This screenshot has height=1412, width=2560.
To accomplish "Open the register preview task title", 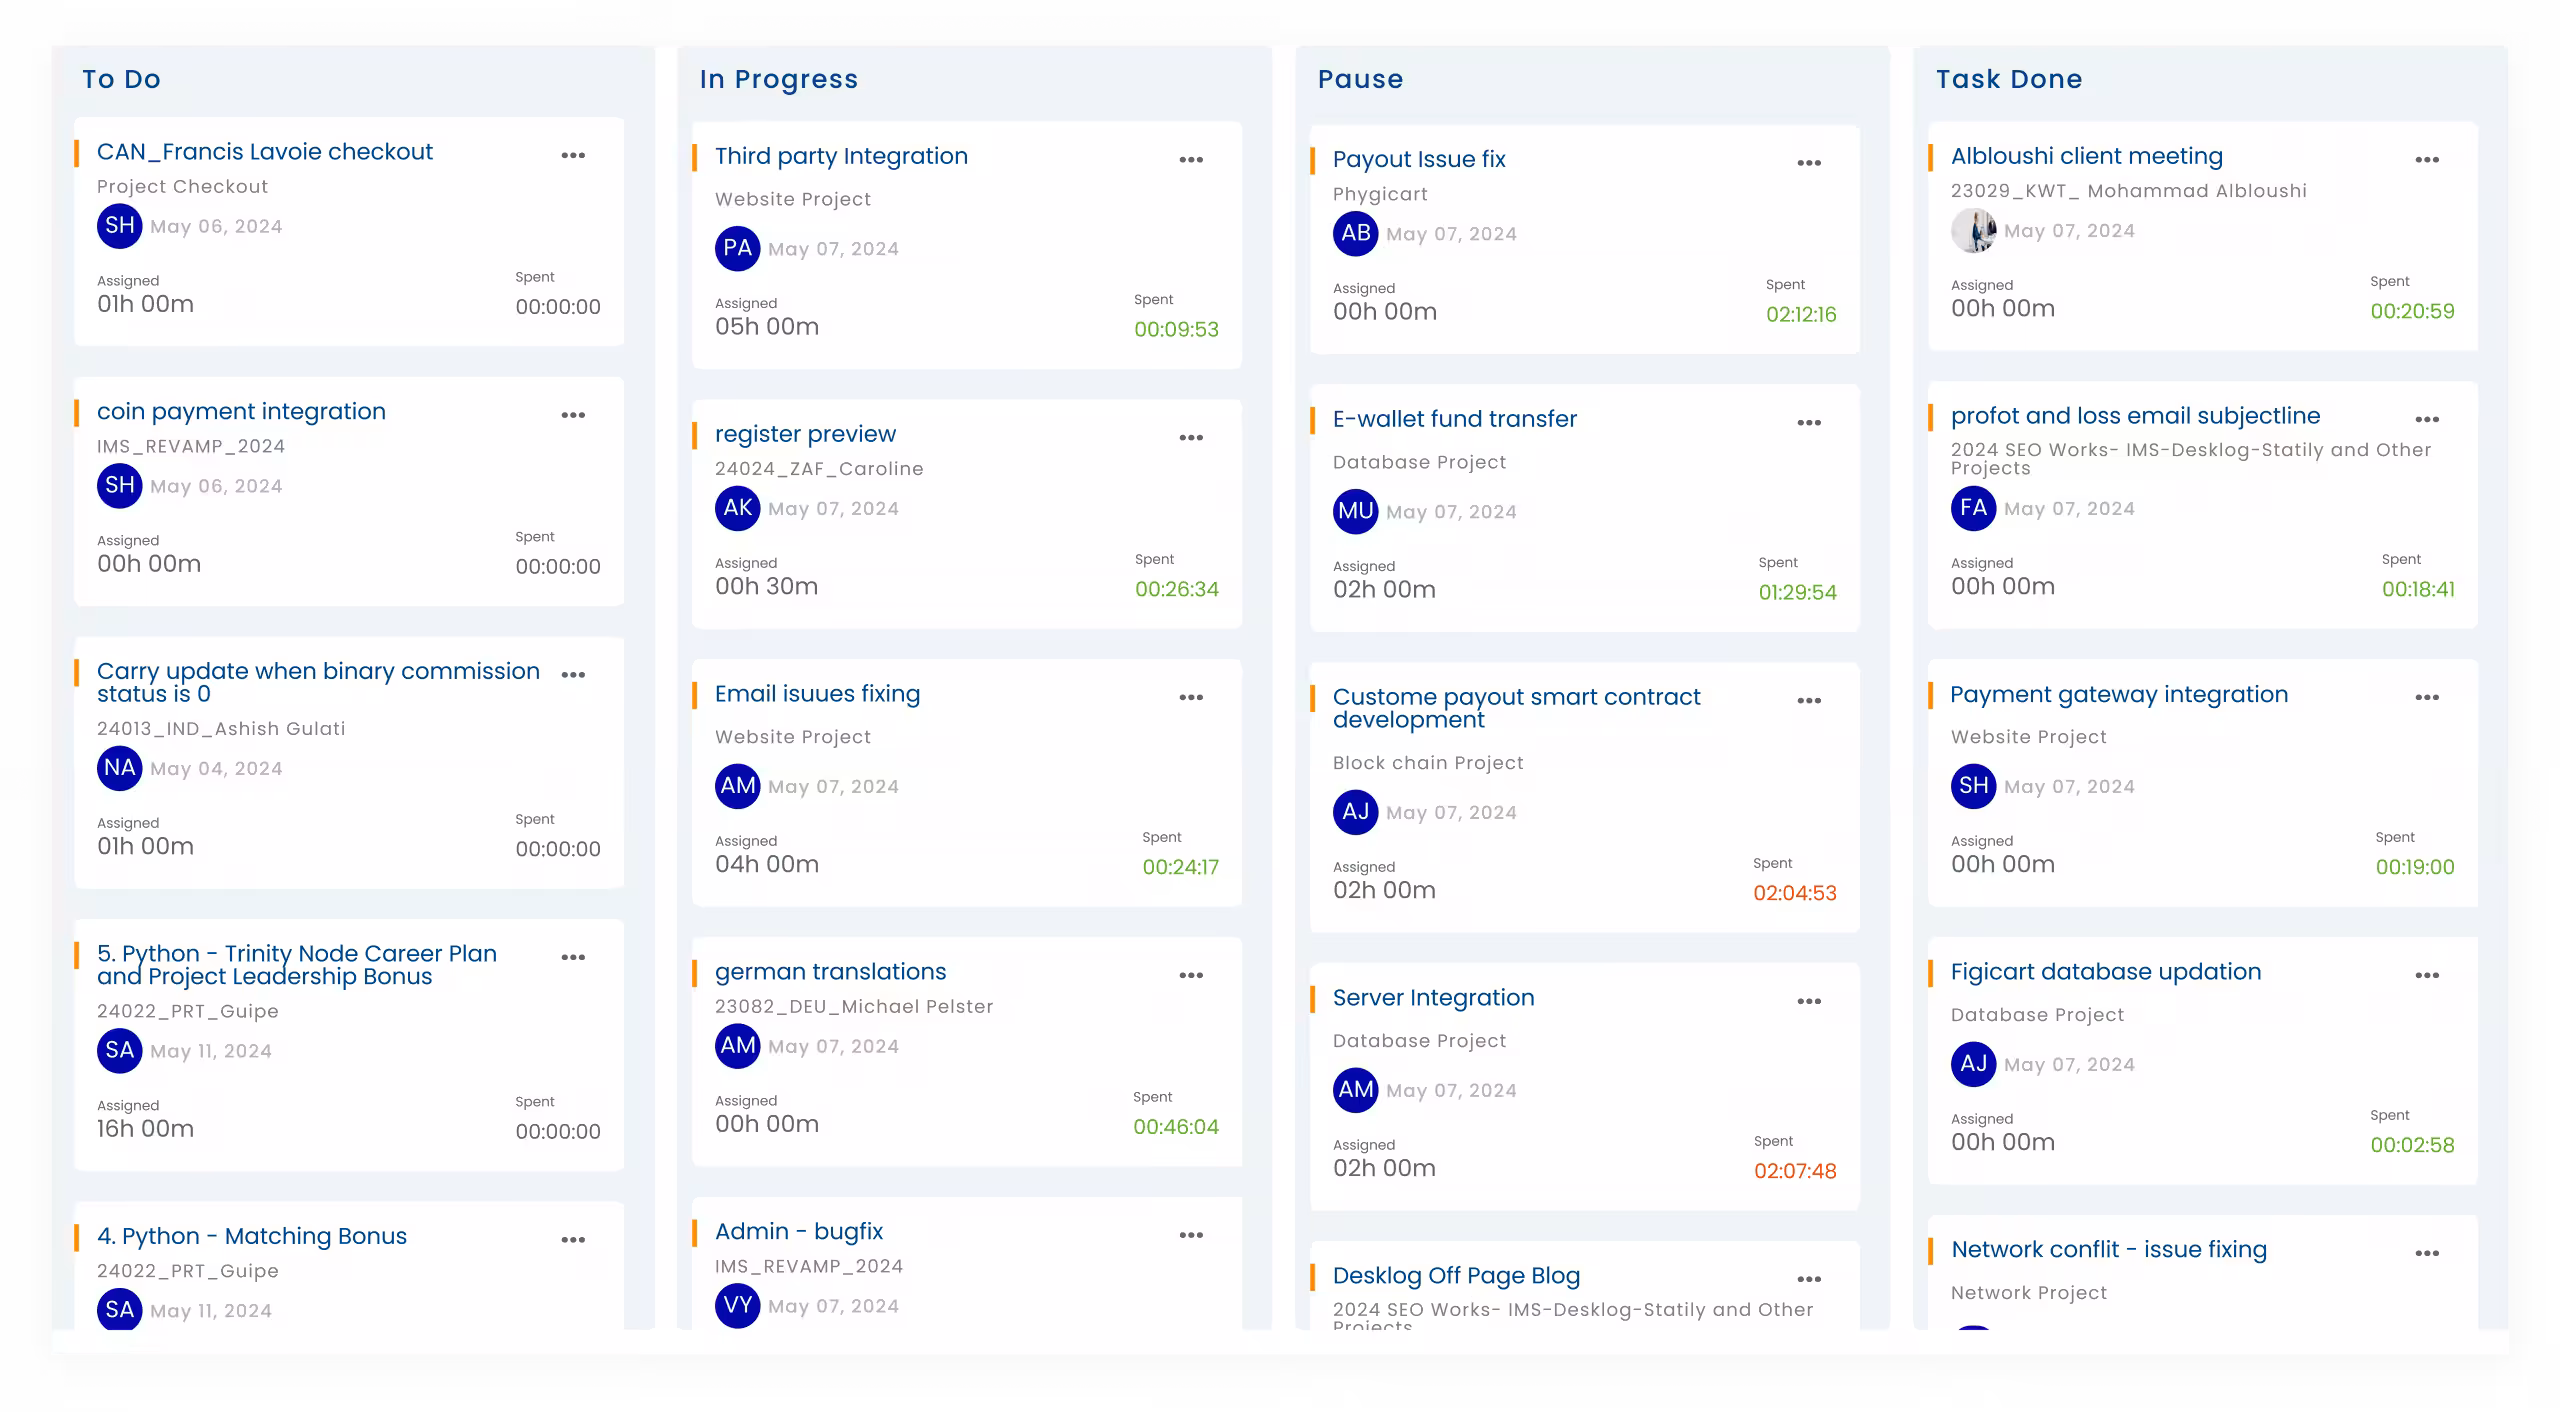I will [805, 434].
